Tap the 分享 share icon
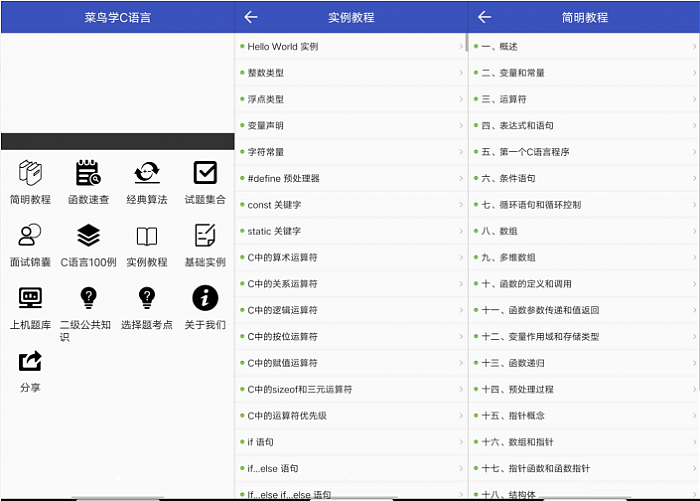Viewport: 700px width, 501px height. (30, 360)
